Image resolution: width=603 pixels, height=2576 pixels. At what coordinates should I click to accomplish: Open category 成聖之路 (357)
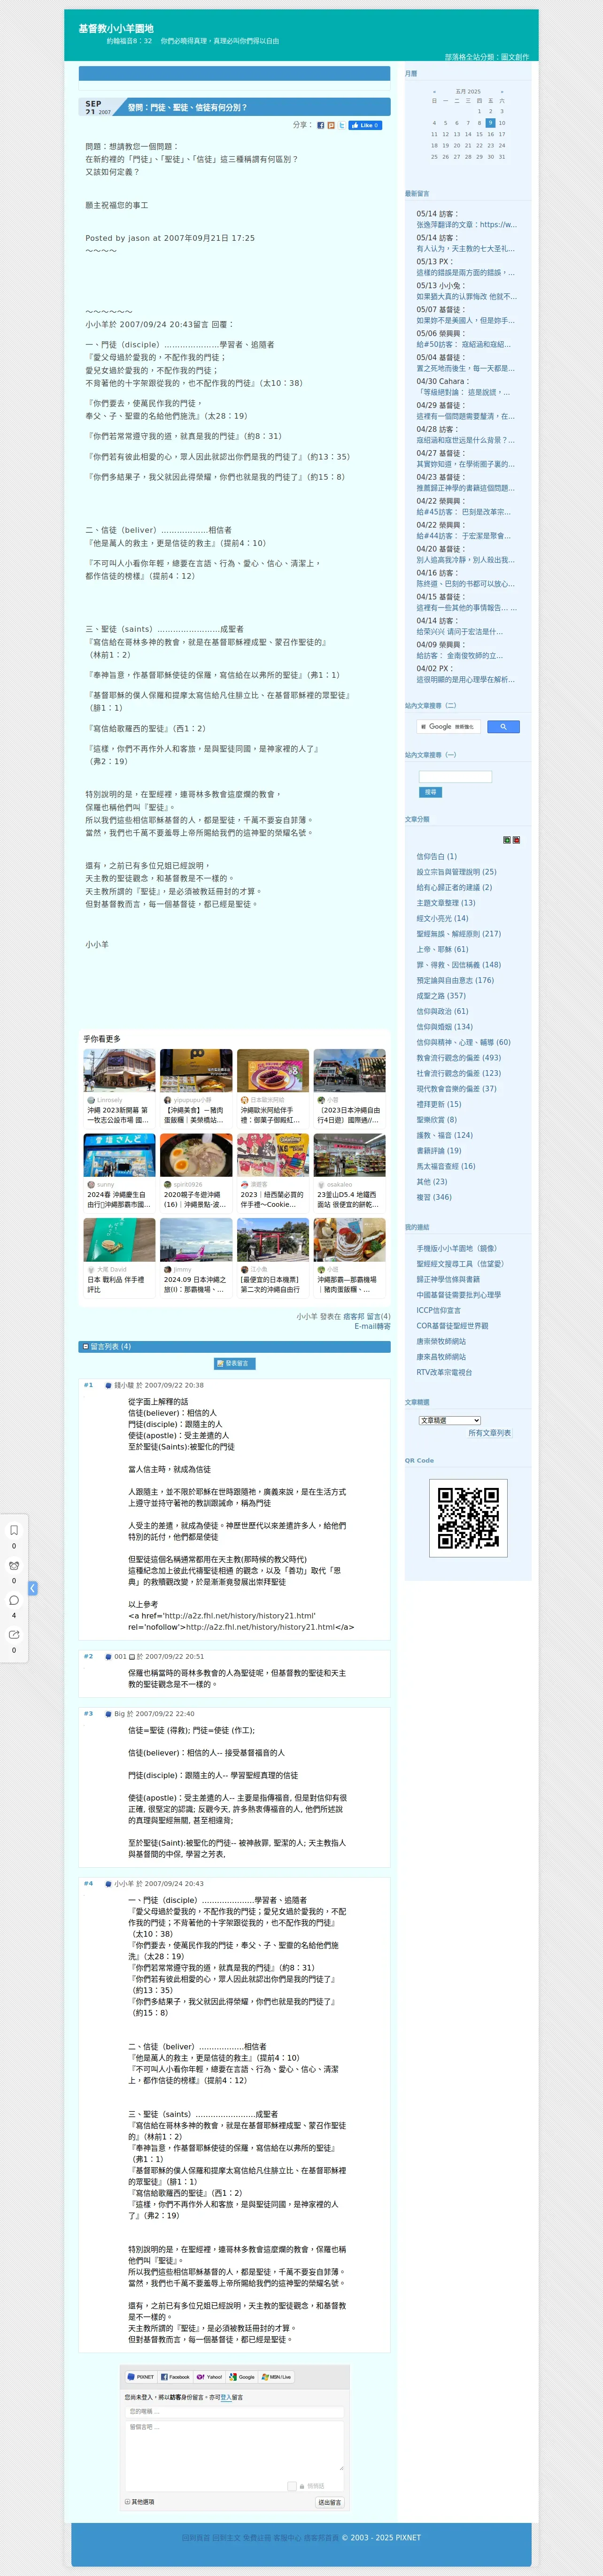pos(441,996)
